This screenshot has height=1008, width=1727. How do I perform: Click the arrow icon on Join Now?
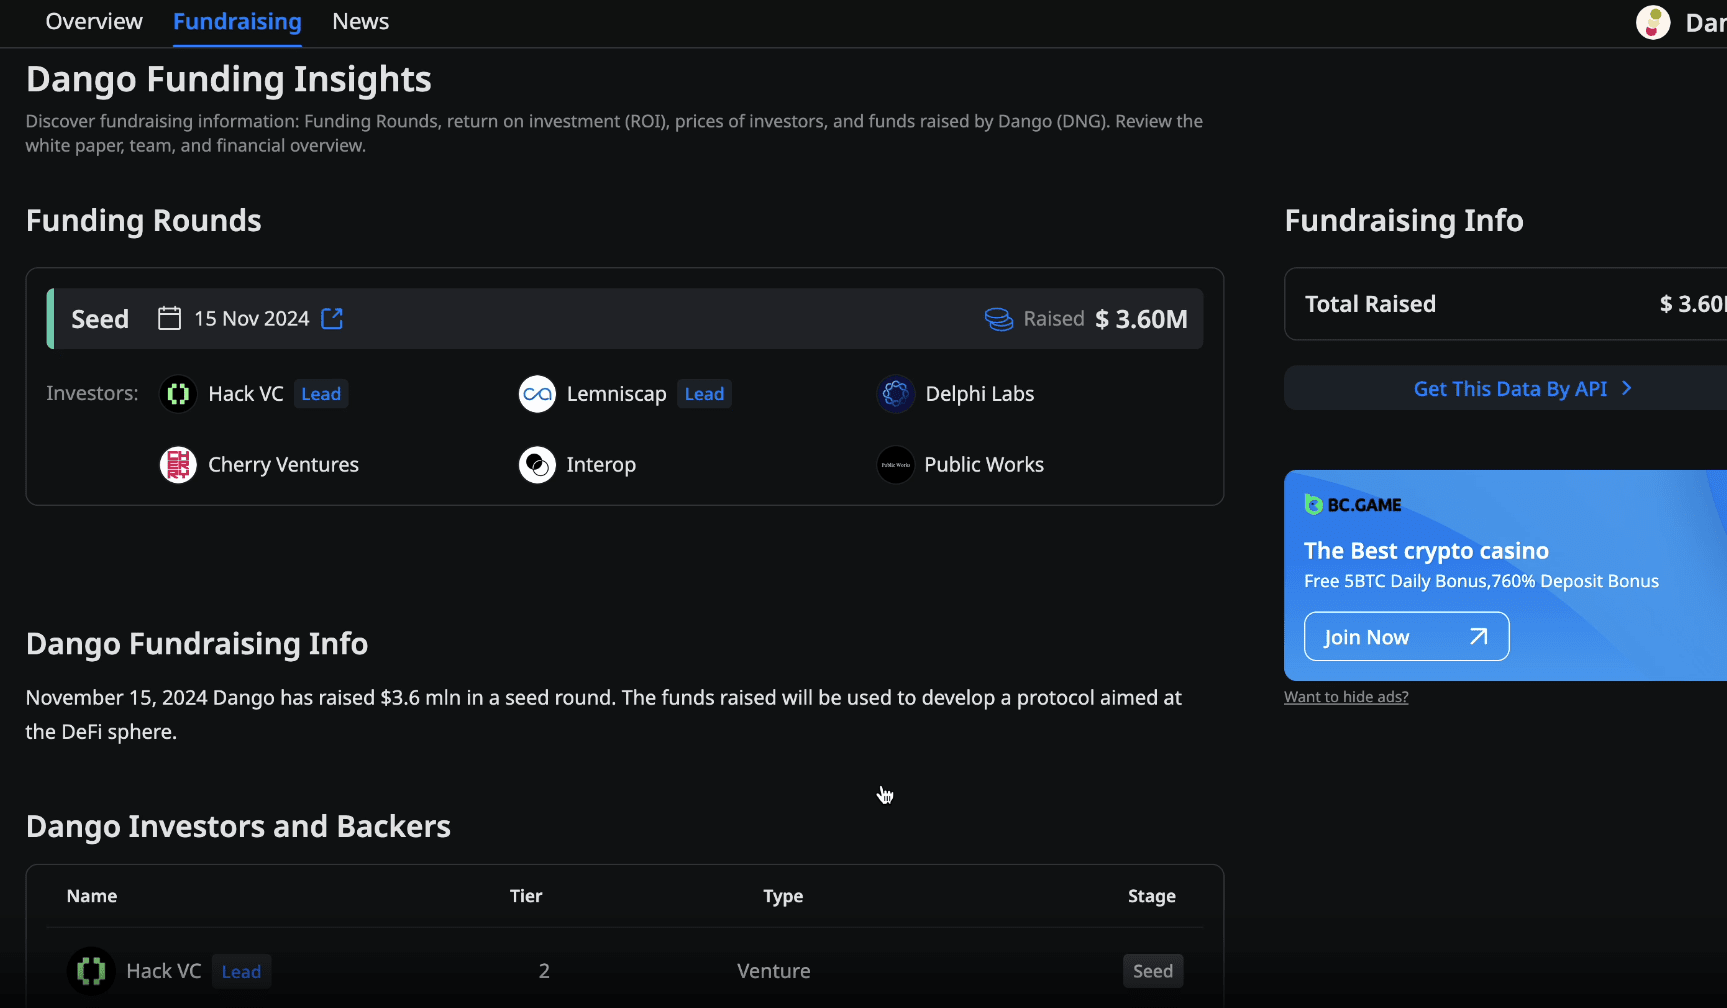point(1479,637)
